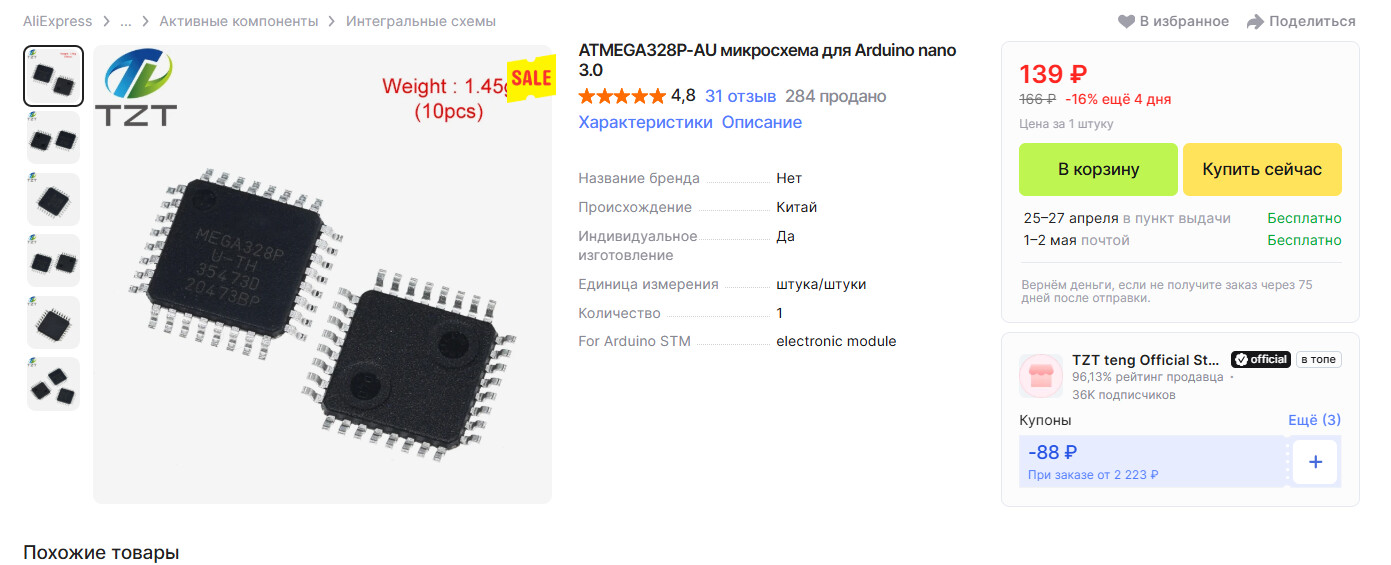Expand the collapsed breadcrumb ellipsis
1391x565 pixels.
[125, 21]
